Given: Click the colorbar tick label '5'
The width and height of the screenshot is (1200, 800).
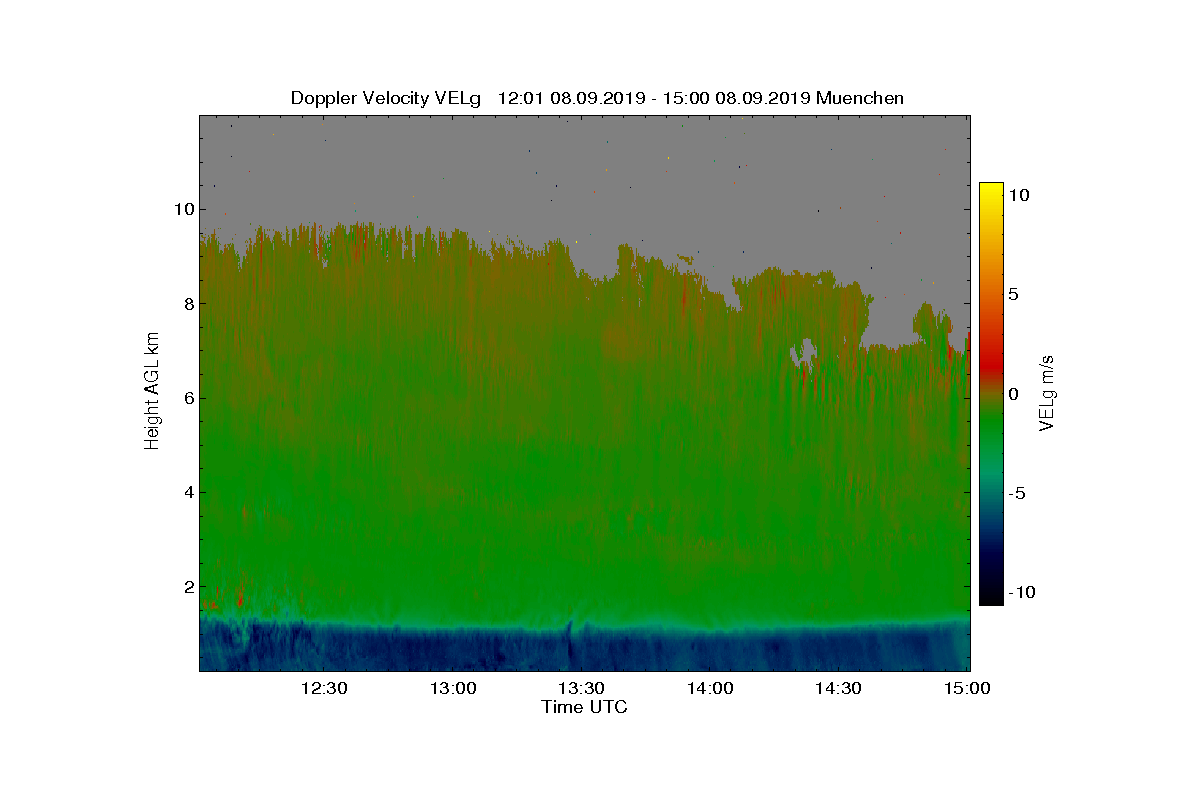Looking at the screenshot, I should click(1012, 295).
